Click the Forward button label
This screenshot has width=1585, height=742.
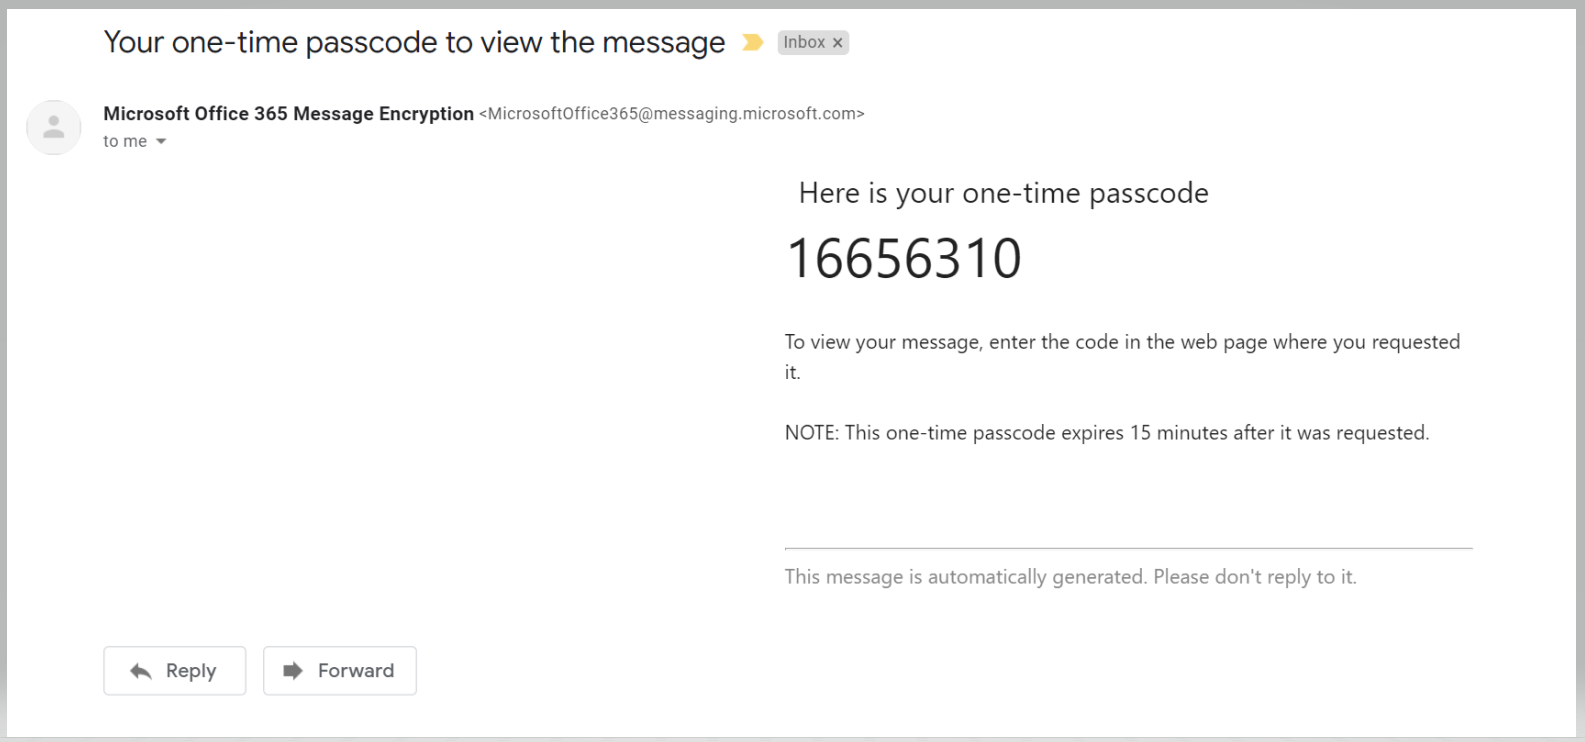click(356, 671)
